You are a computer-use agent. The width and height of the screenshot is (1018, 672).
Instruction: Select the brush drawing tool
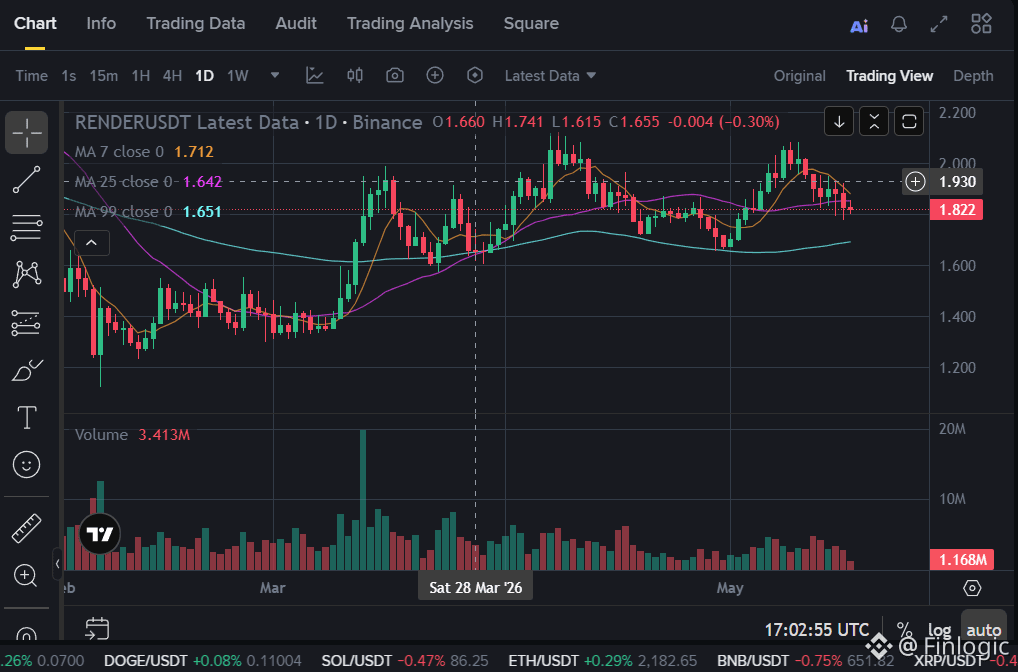point(27,370)
